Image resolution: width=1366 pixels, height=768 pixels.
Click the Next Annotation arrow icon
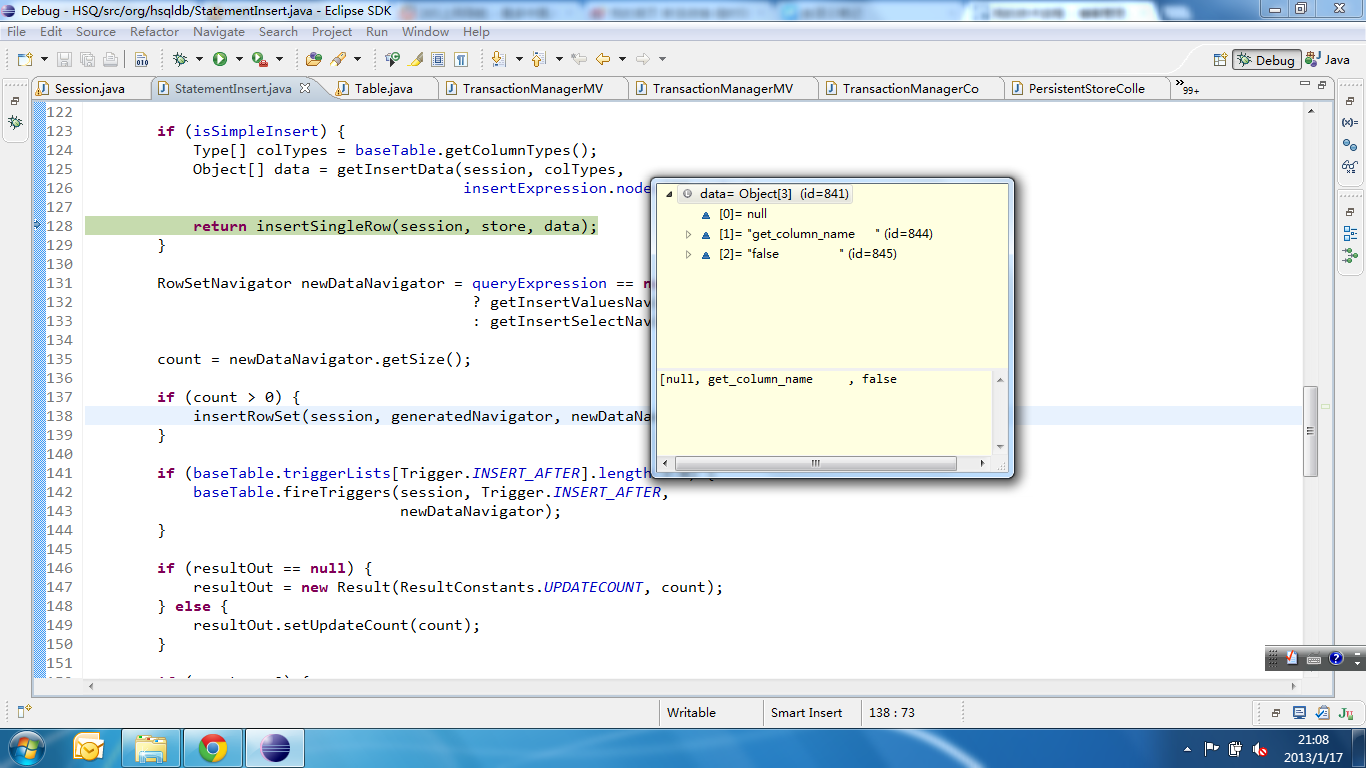[497, 60]
